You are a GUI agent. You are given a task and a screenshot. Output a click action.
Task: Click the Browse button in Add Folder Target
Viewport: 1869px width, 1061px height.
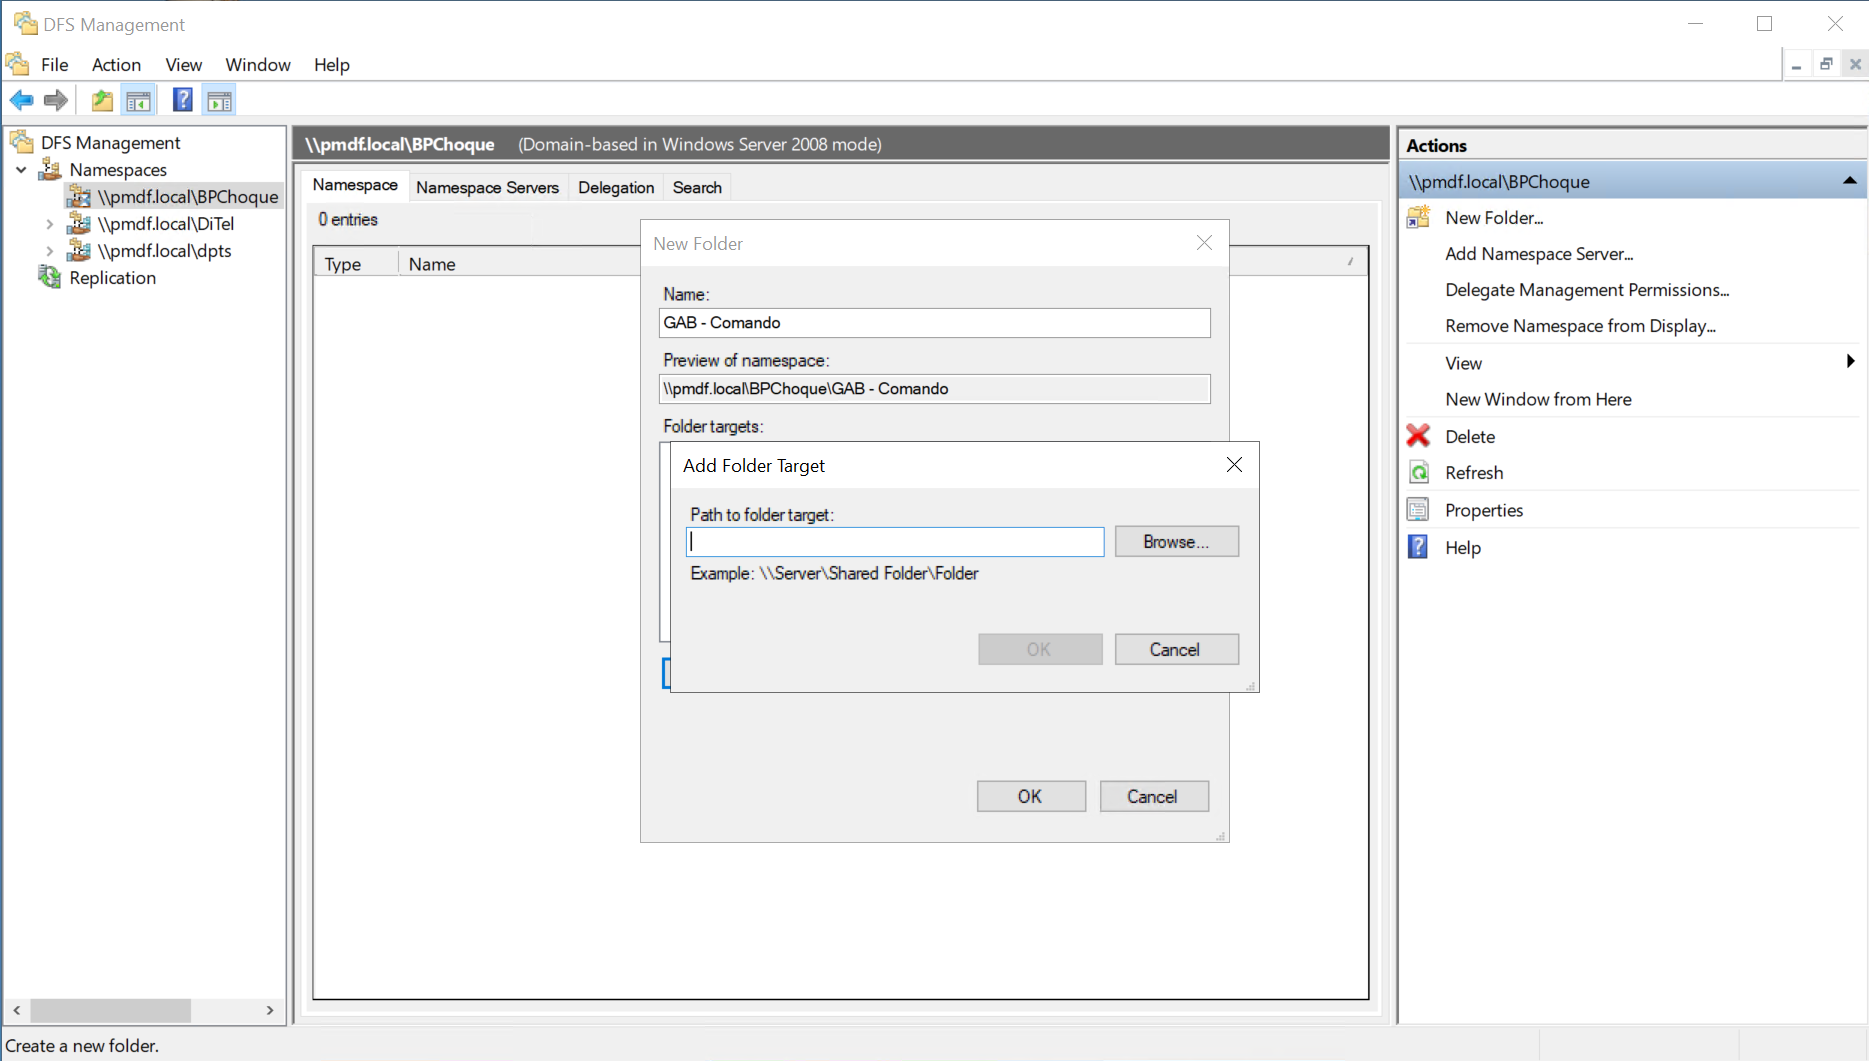coord(1176,541)
